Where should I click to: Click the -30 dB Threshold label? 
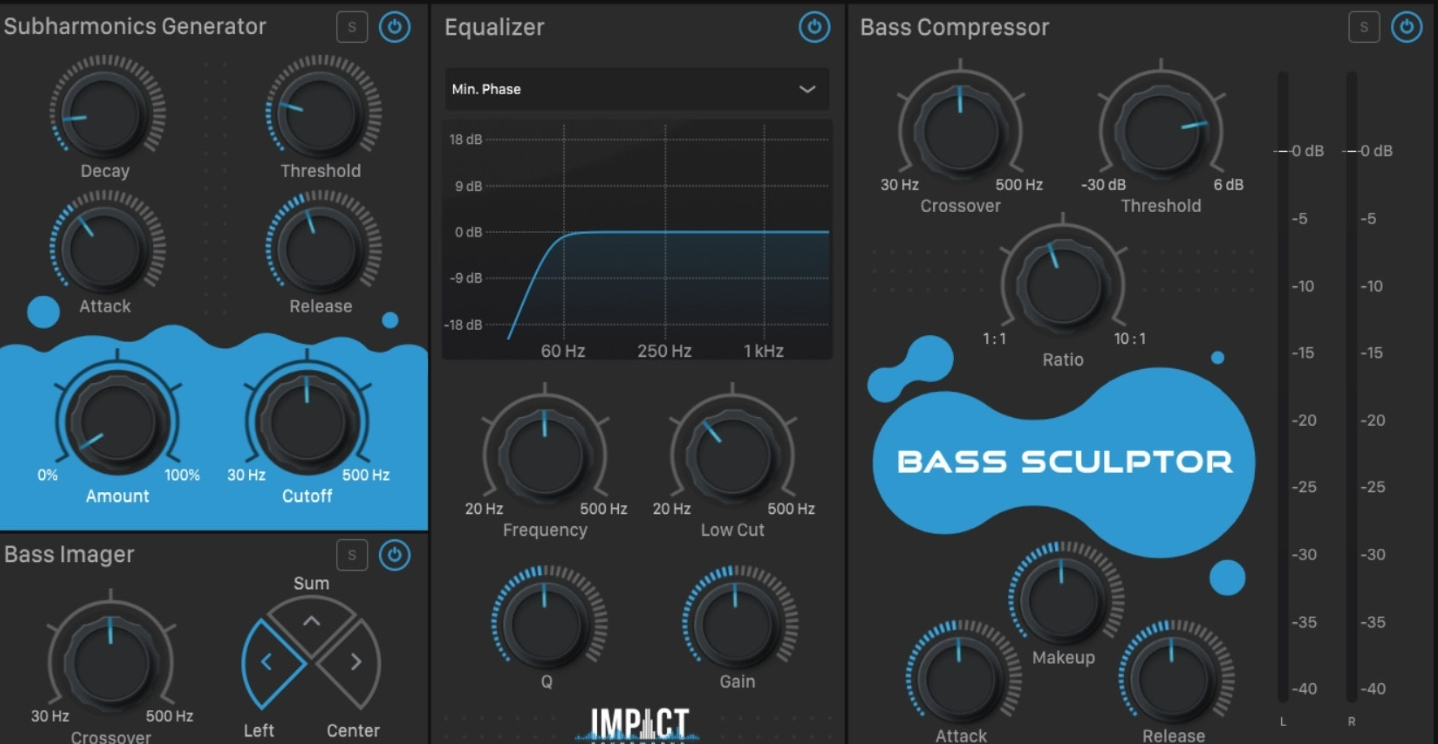(x=1103, y=185)
